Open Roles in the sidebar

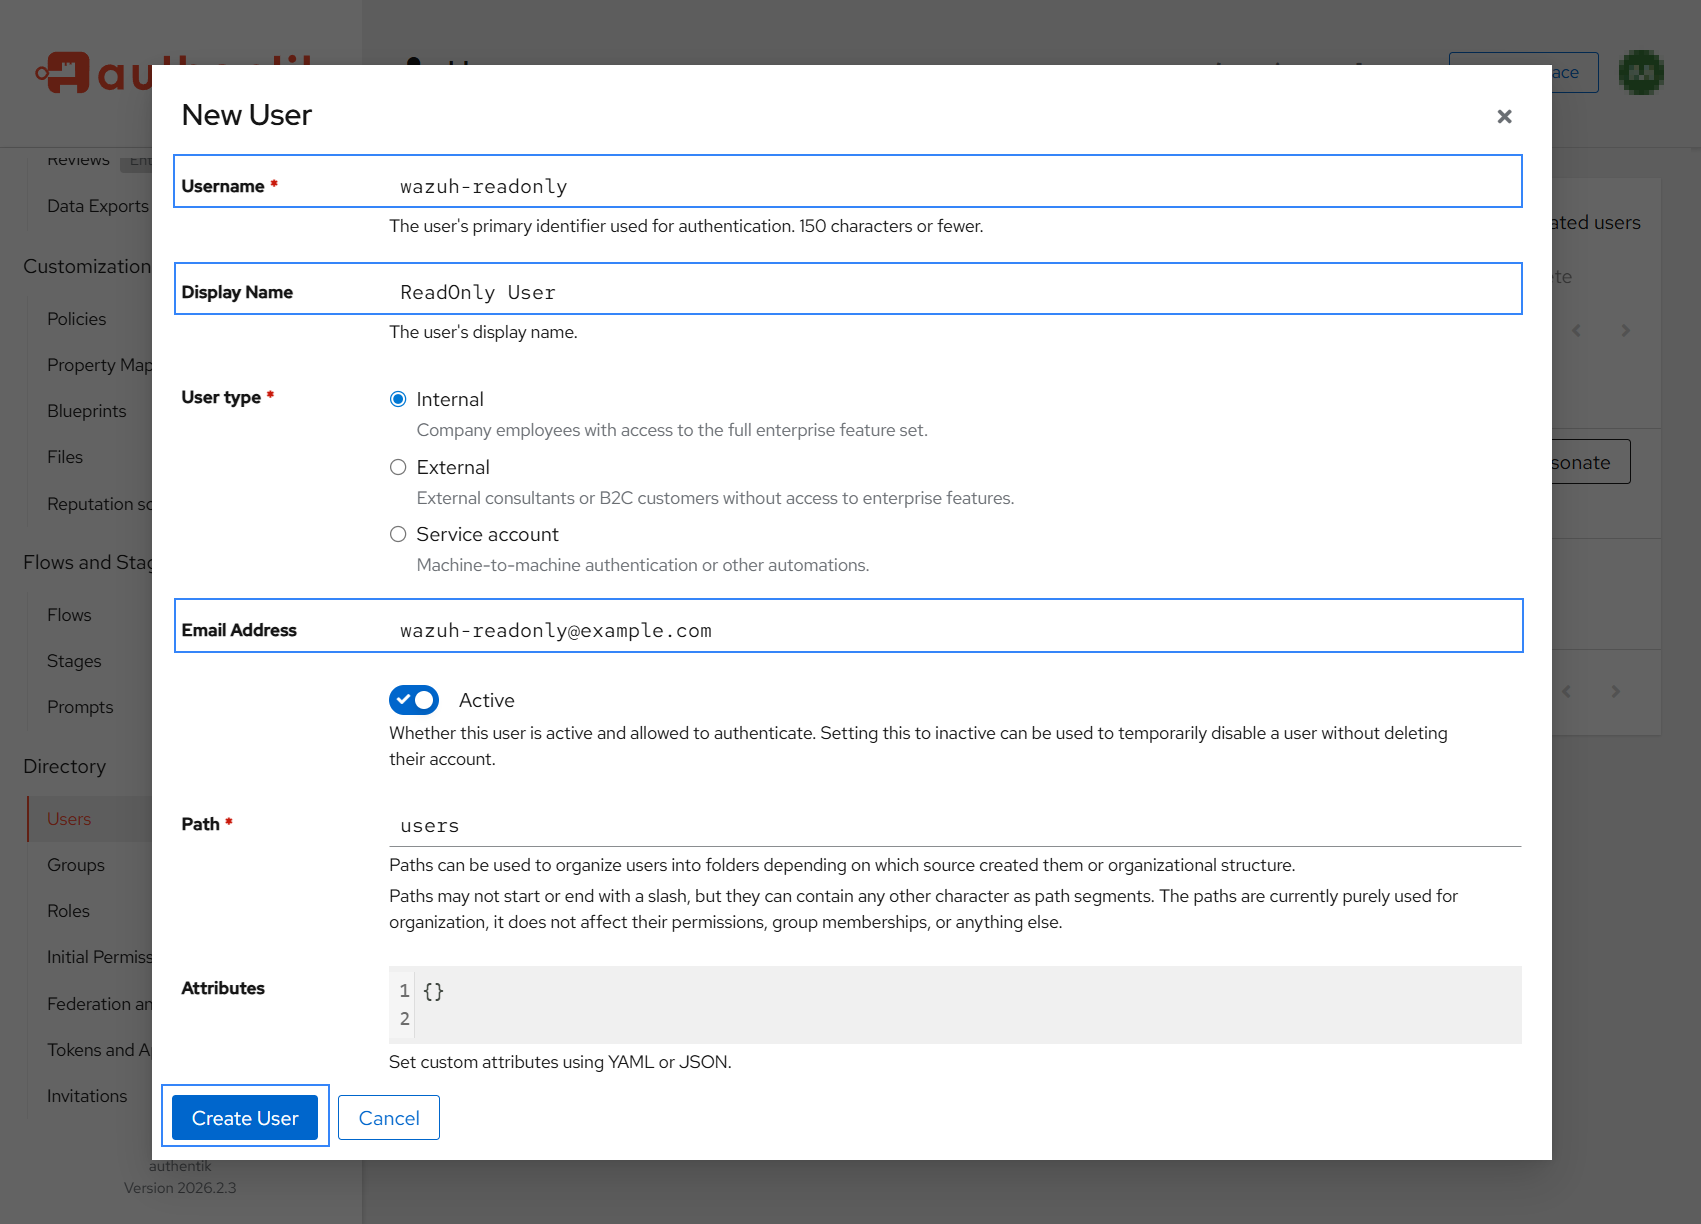[x=68, y=911]
